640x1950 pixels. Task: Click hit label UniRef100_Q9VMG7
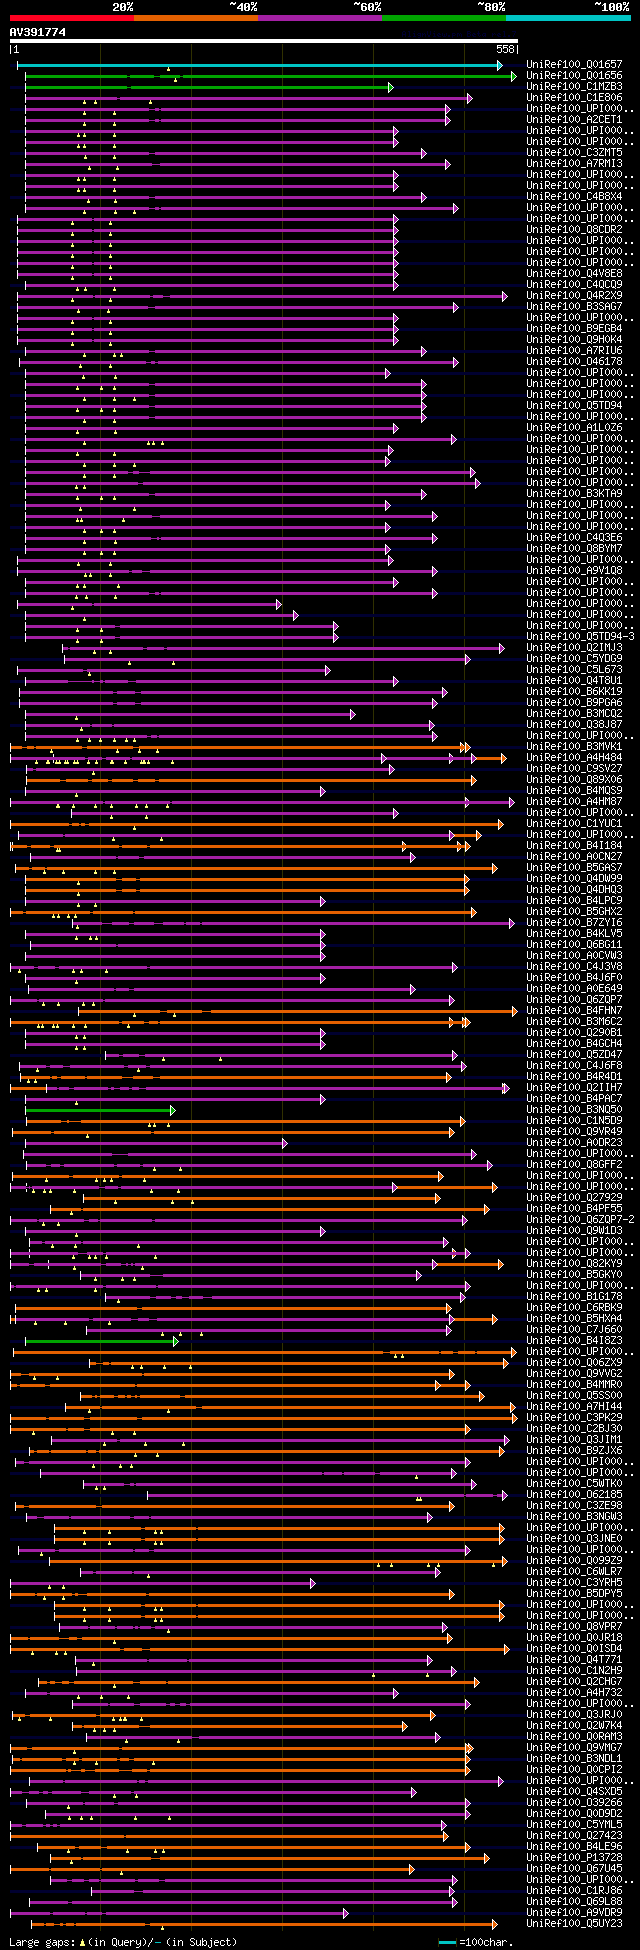click(574, 1748)
